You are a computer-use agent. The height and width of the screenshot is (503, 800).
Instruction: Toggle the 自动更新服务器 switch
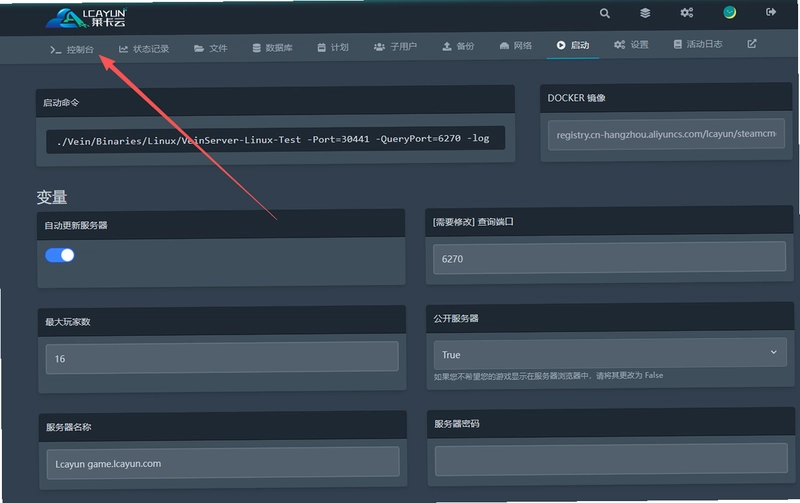[x=60, y=255]
